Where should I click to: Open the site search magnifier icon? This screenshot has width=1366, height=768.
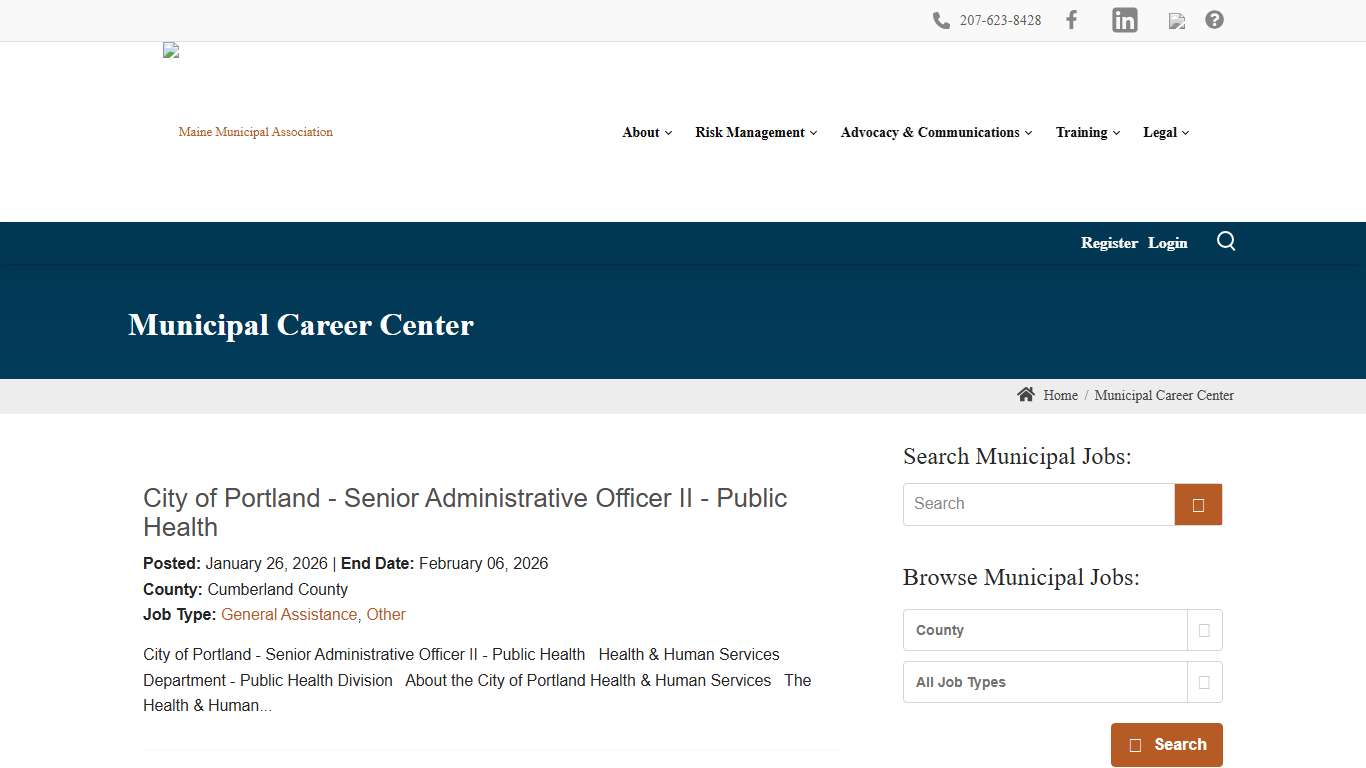click(x=1226, y=241)
